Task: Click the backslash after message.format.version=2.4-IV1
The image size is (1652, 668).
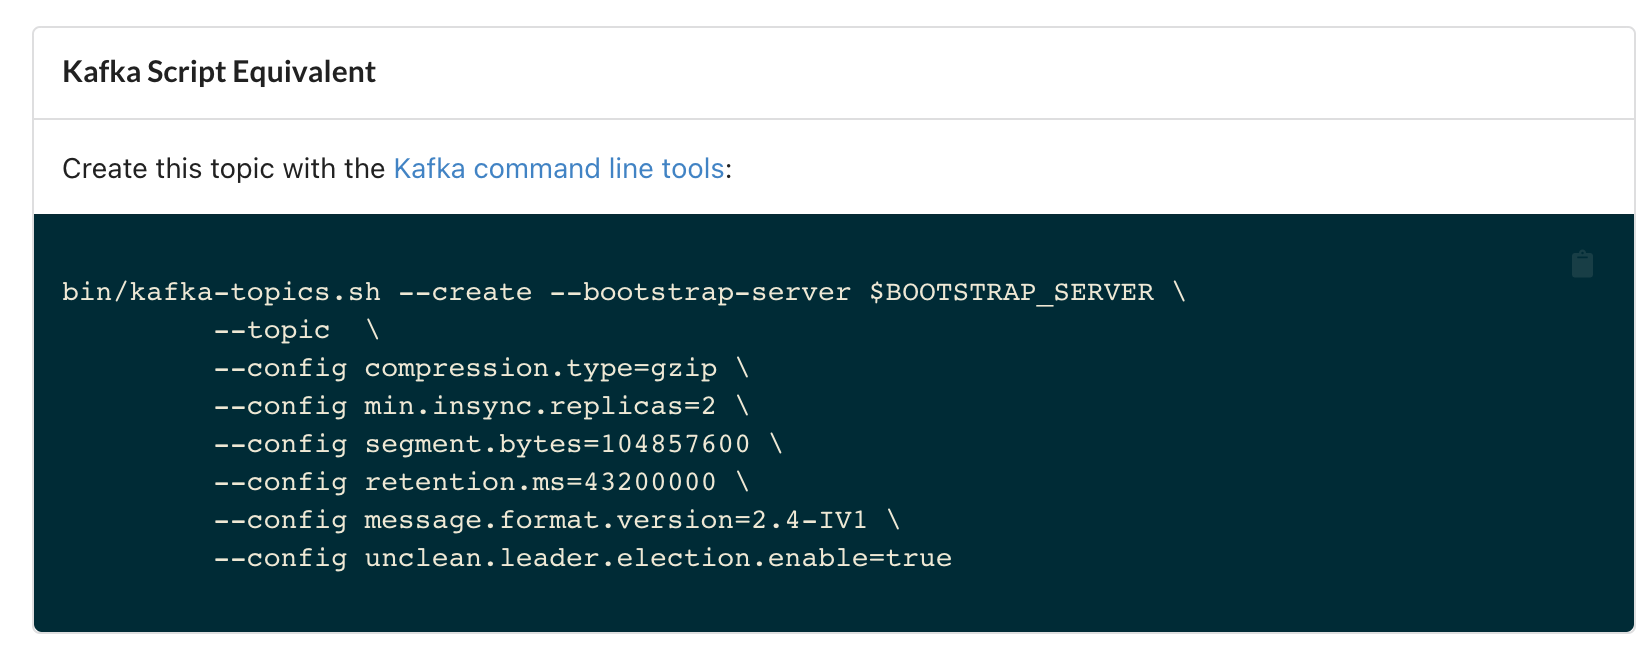Action: click(893, 520)
